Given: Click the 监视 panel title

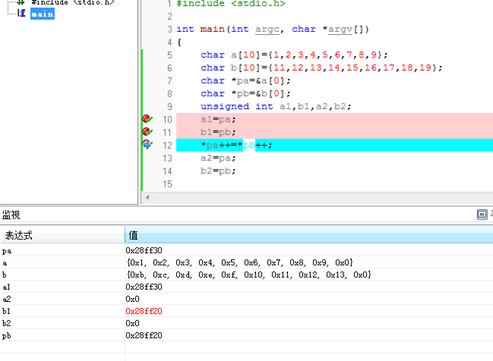Looking at the screenshot, I should (11, 215).
